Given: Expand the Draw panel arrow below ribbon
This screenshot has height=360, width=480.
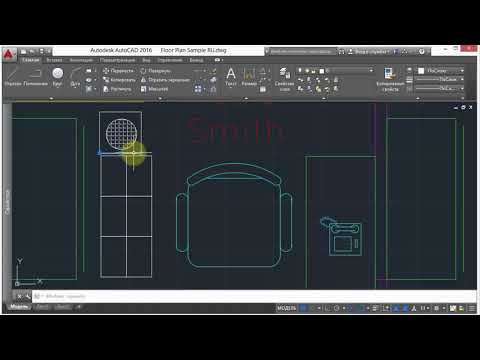Looking at the screenshot, I should pyautogui.click(x=51, y=98).
